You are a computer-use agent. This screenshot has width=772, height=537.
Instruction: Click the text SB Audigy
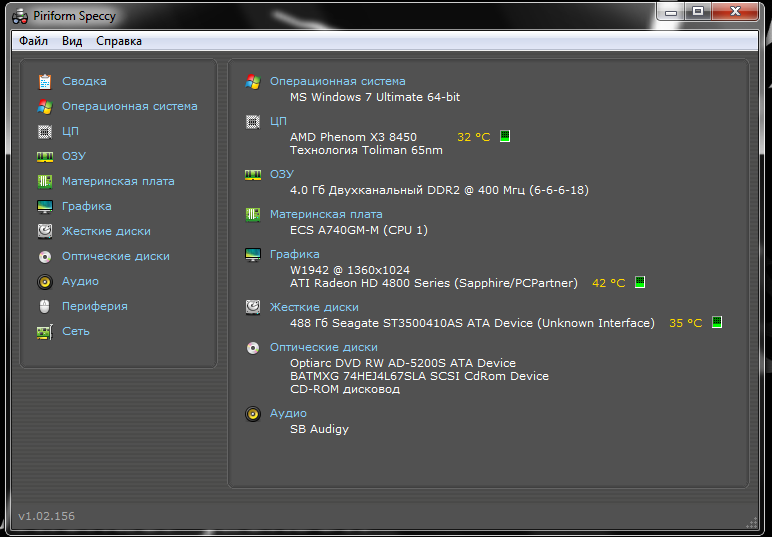tap(319, 429)
